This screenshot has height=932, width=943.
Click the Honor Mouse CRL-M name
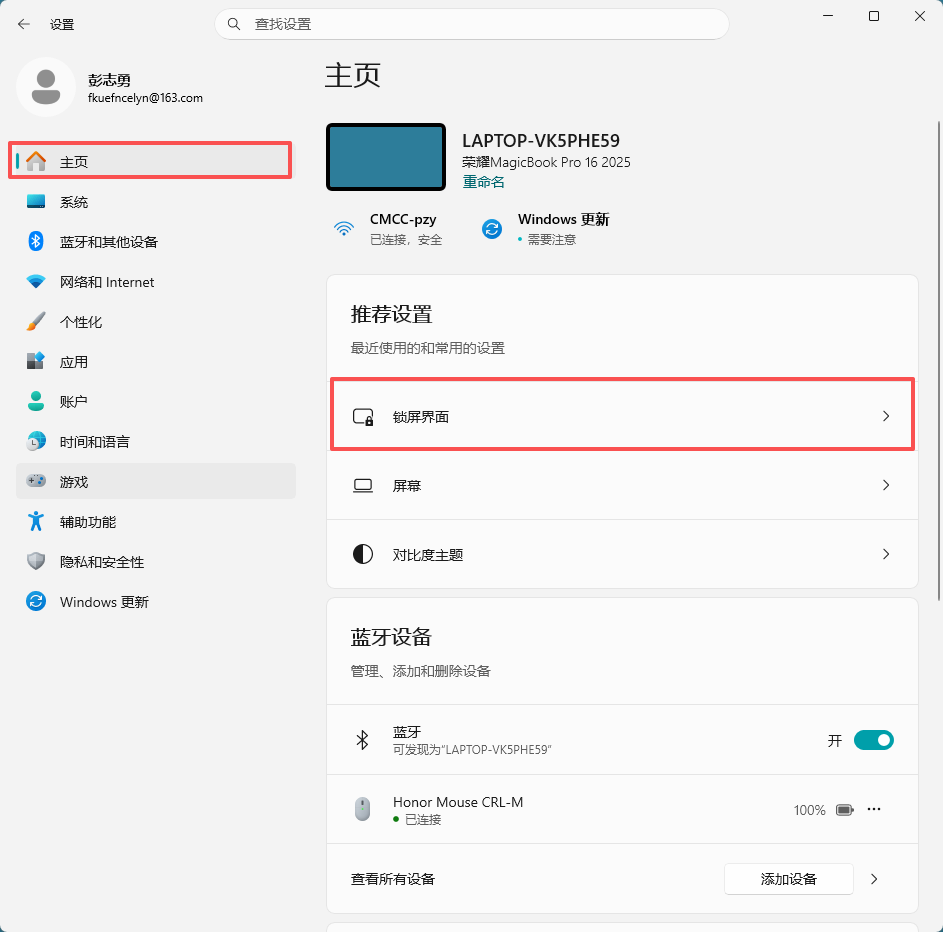pyautogui.click(x=458, y=802)
